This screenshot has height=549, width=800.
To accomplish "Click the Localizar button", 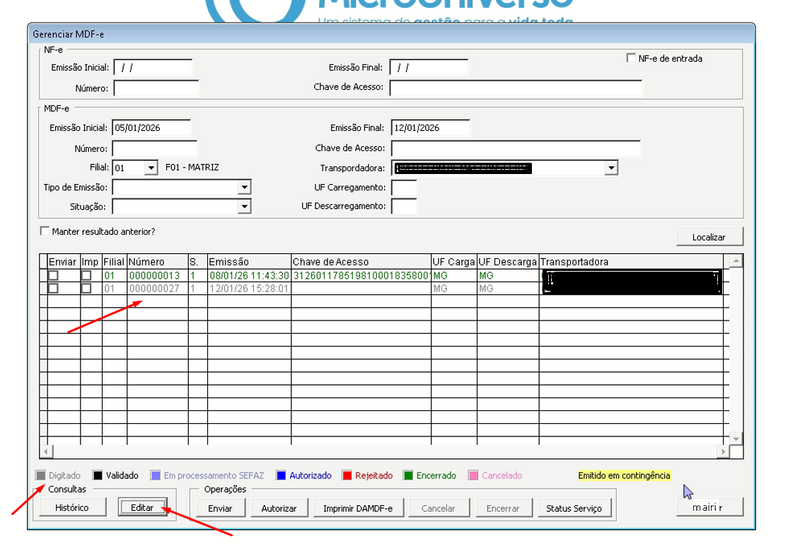I will click(709, 237).
